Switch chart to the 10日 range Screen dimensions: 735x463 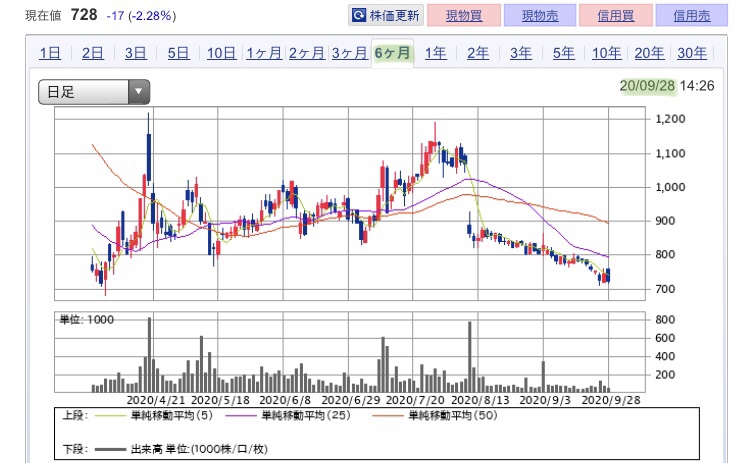pyautogui.click(x=221, y=53)
